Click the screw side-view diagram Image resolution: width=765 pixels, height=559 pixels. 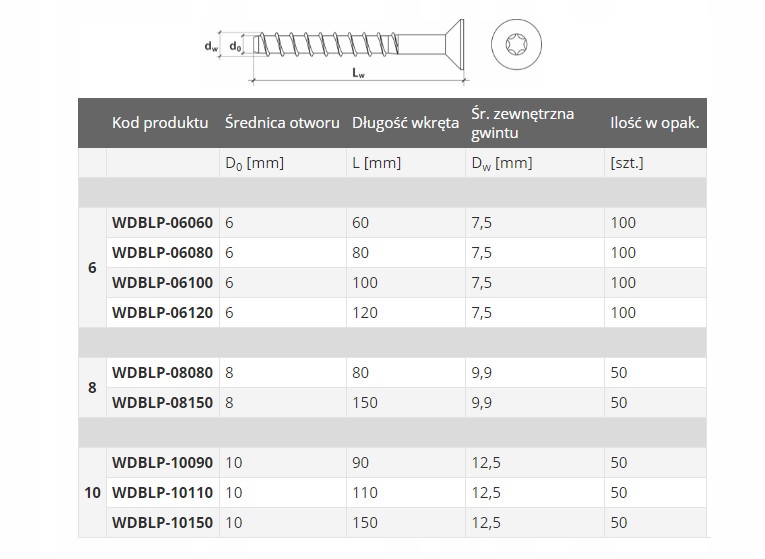coord(360,45)
